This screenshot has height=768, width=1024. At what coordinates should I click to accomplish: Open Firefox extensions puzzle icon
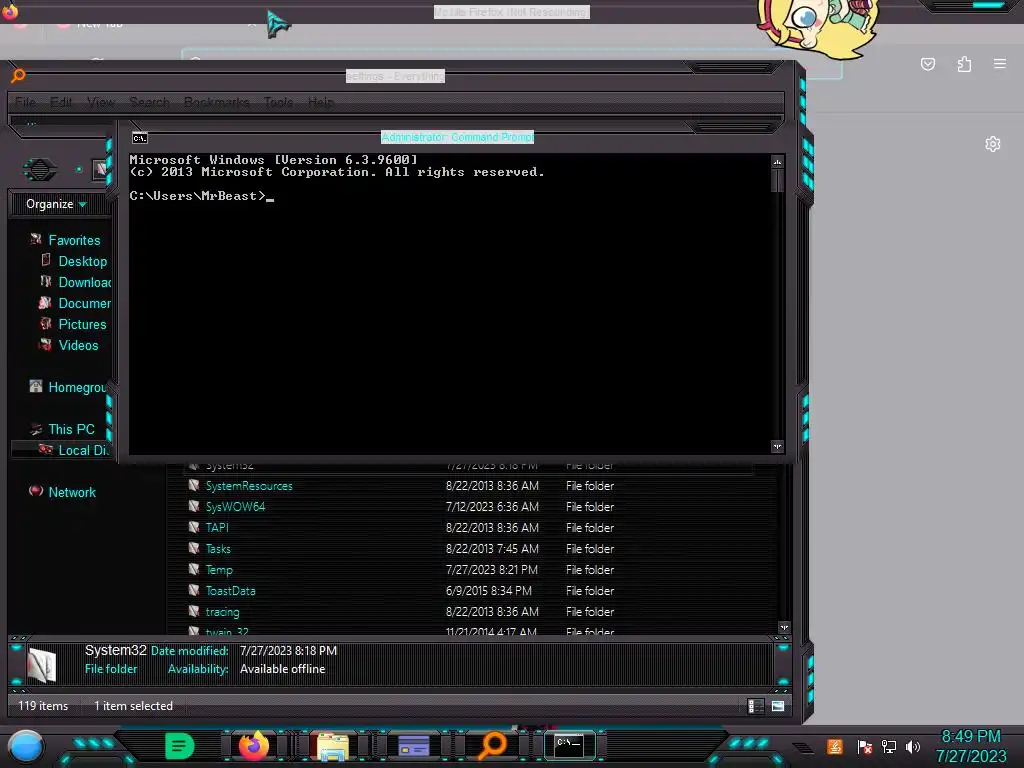[x=965, y=64]
